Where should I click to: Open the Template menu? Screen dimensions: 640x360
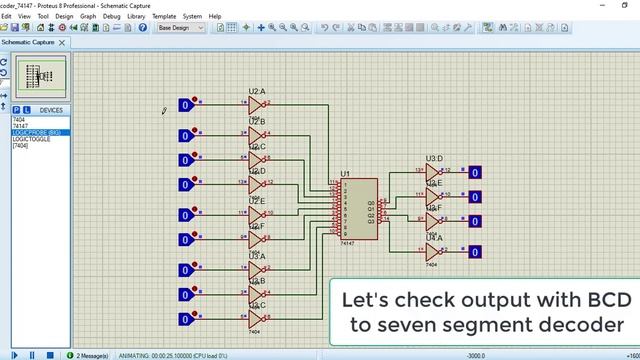click(164, 16)
